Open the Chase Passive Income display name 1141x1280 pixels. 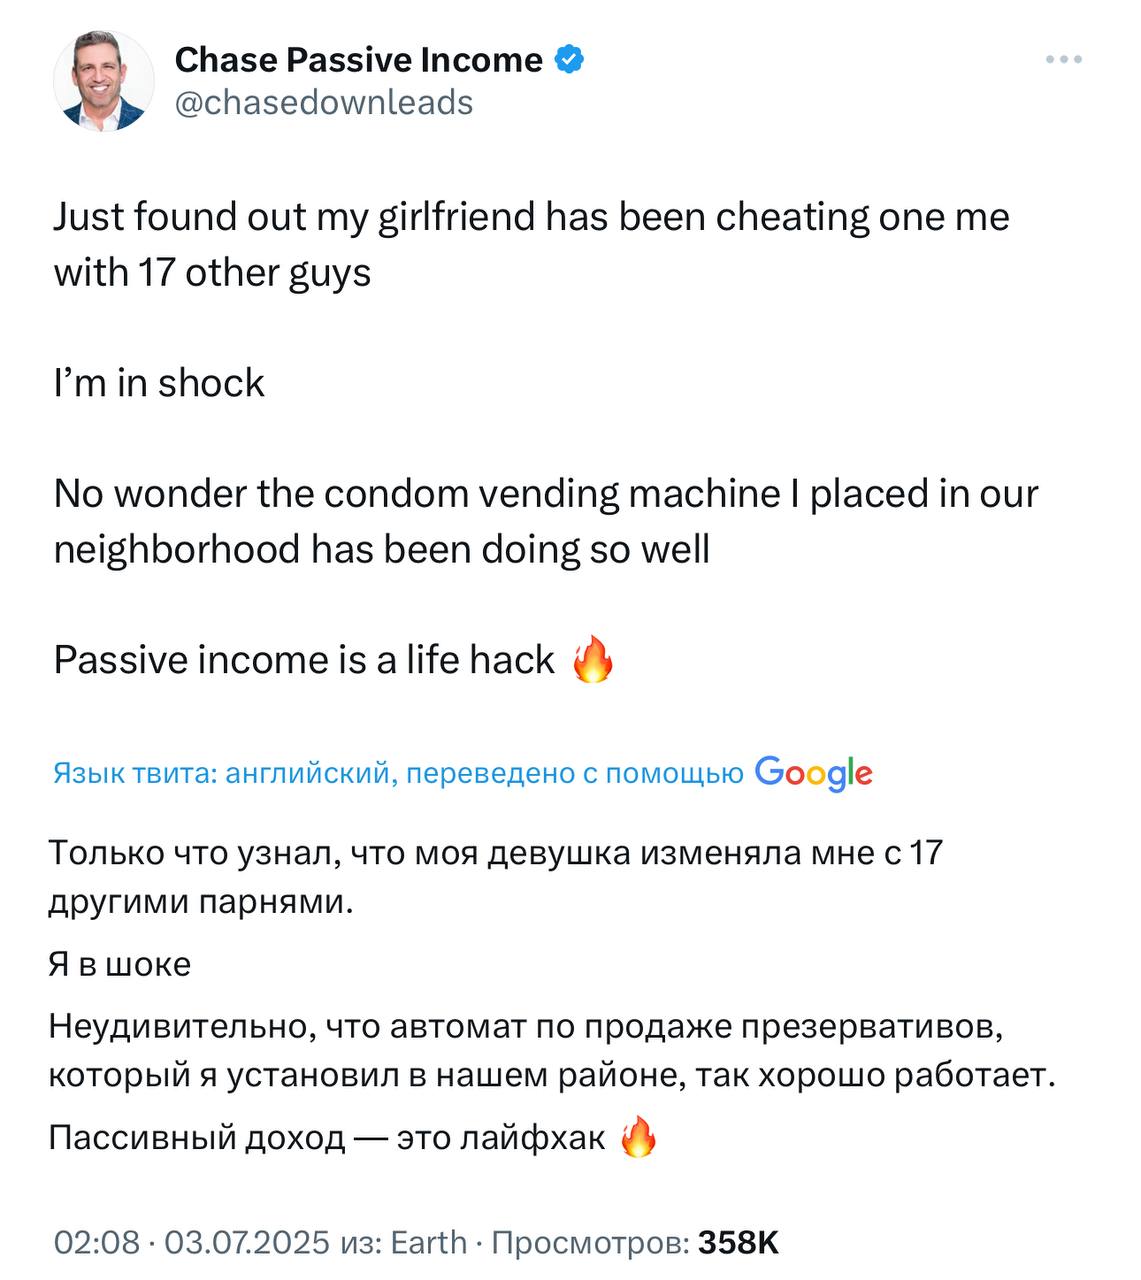(358, 60)
